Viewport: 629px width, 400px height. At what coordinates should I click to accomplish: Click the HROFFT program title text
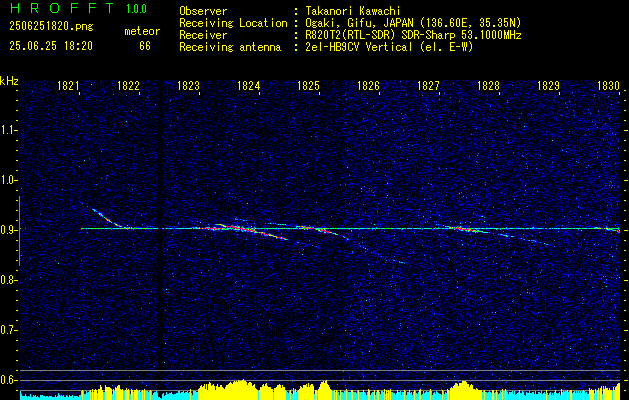click(x=62, y=8)
